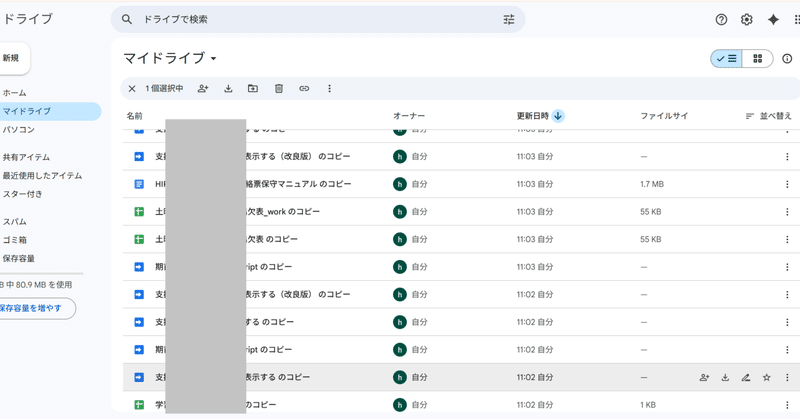Click the search magnifier icon
This screenshot has width=800, height=419.
click(127, 19)
